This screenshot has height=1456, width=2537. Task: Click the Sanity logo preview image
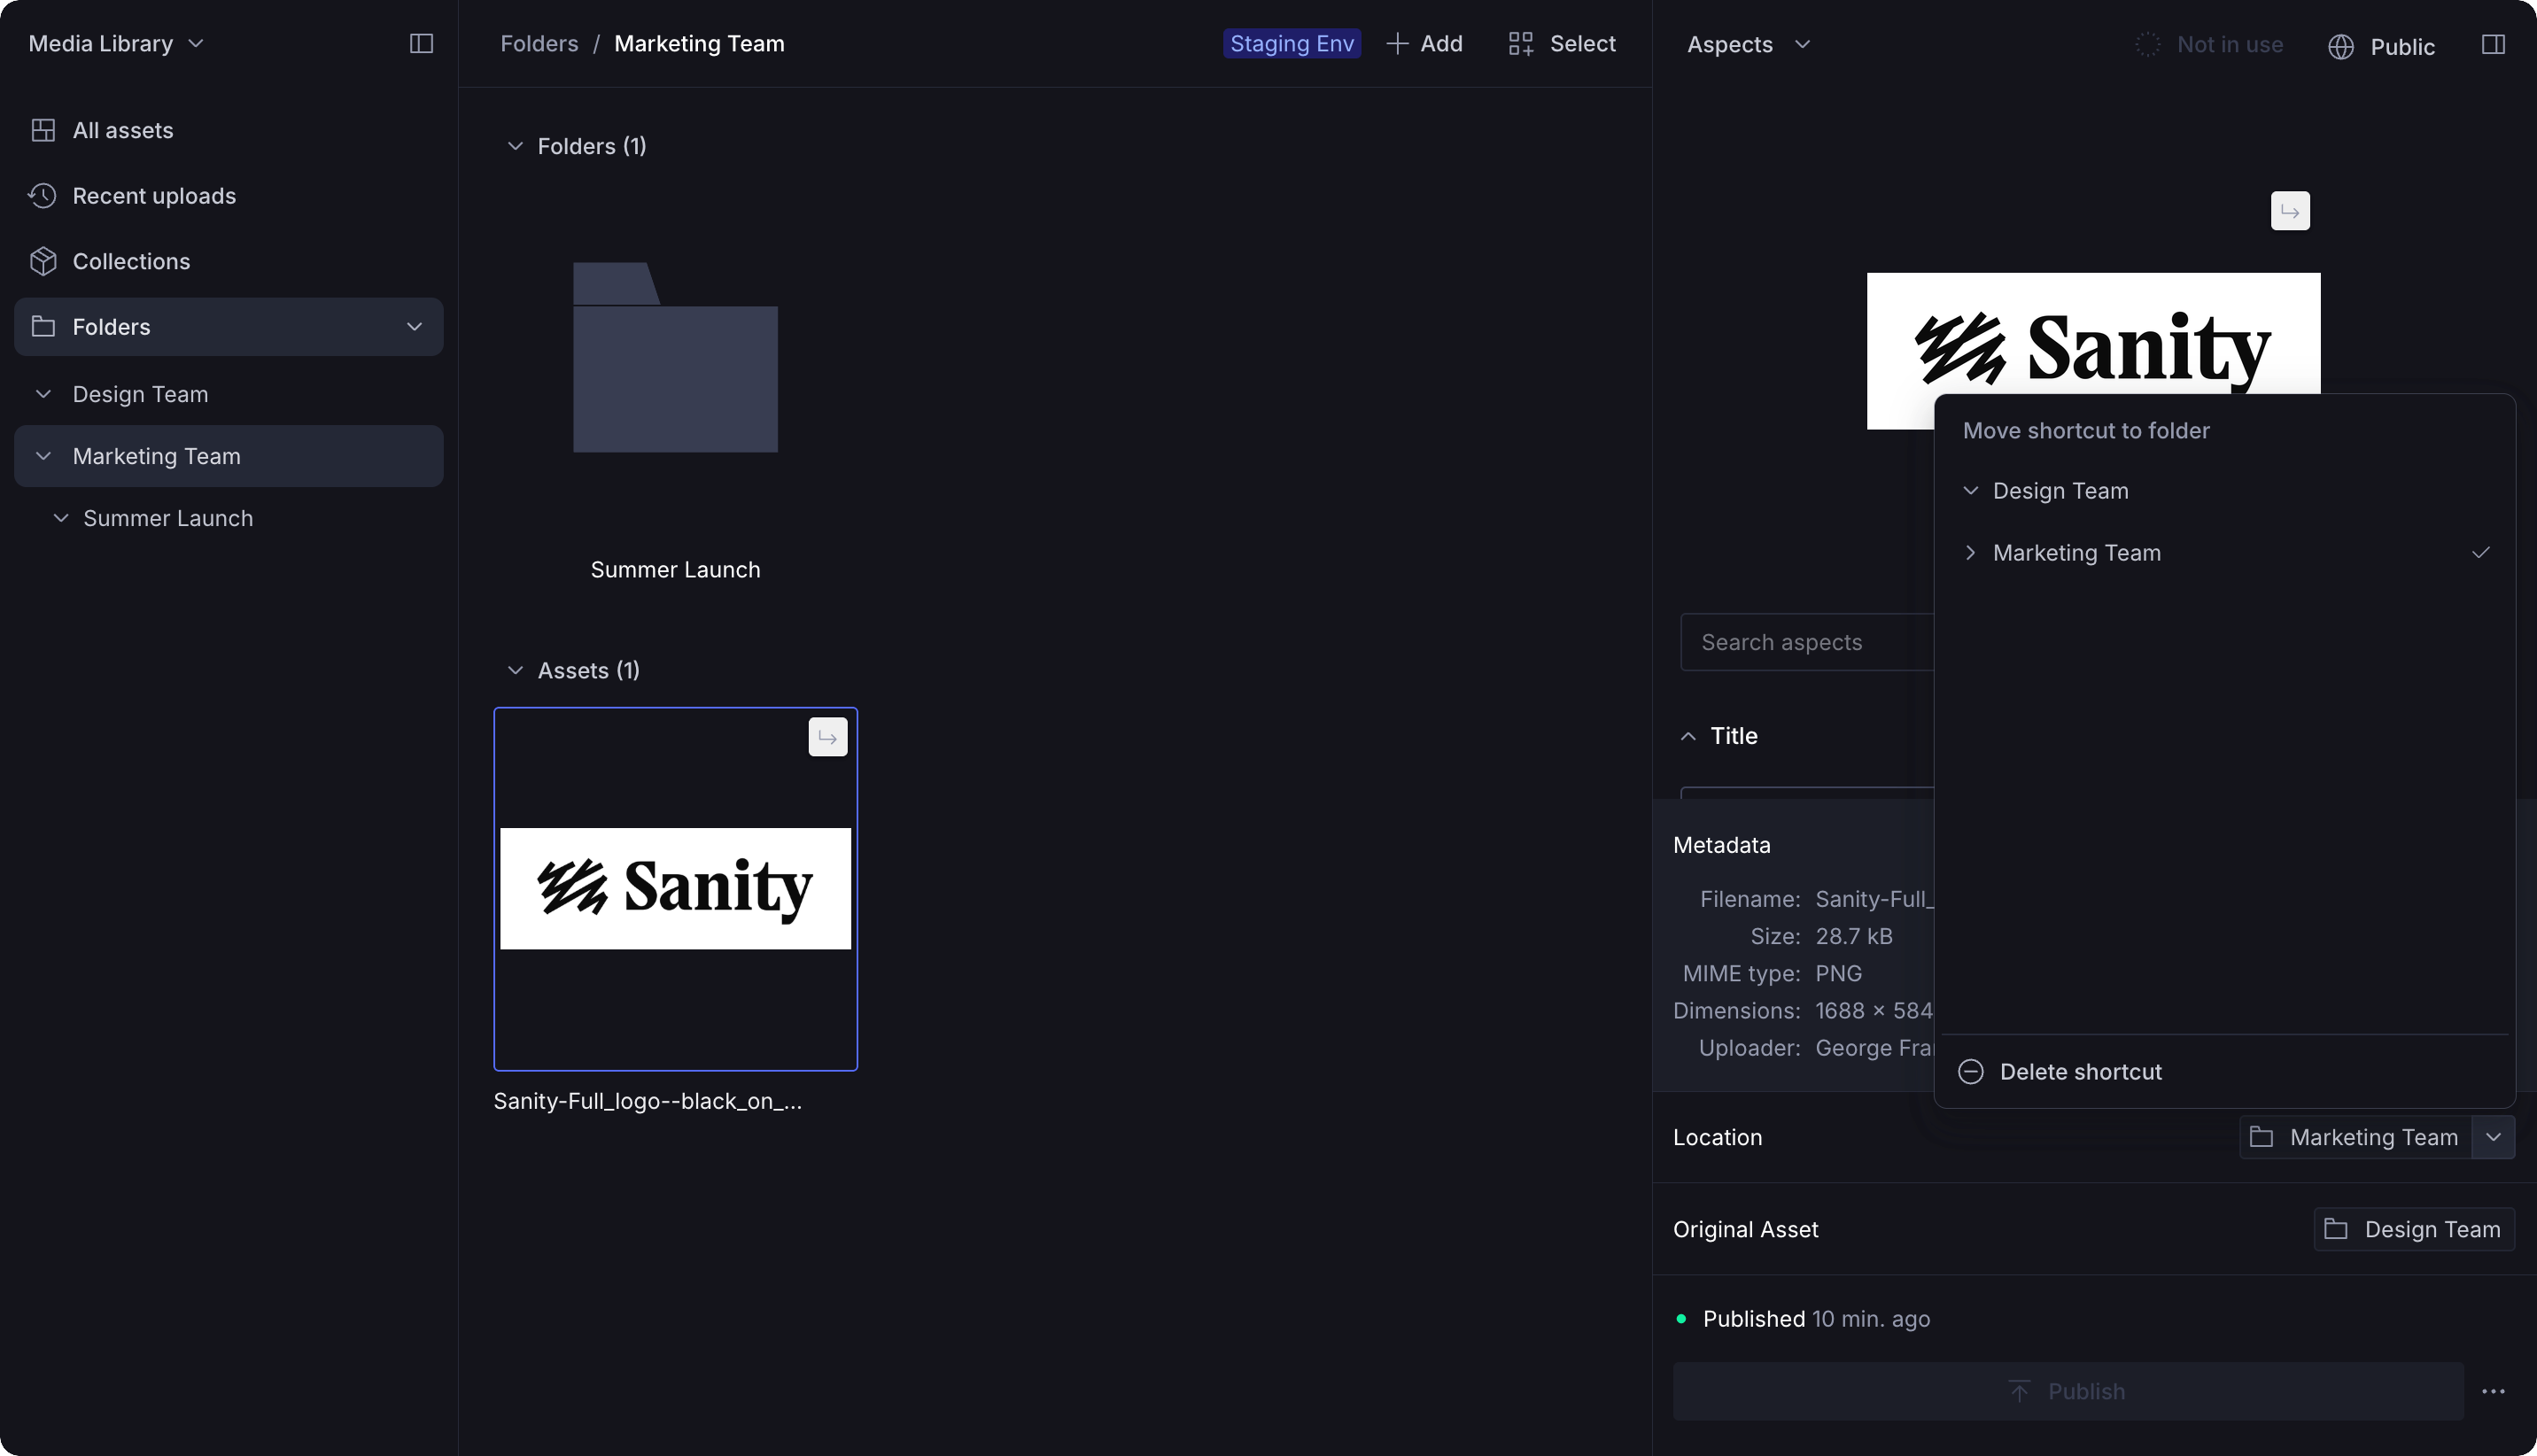(2094, 352)
